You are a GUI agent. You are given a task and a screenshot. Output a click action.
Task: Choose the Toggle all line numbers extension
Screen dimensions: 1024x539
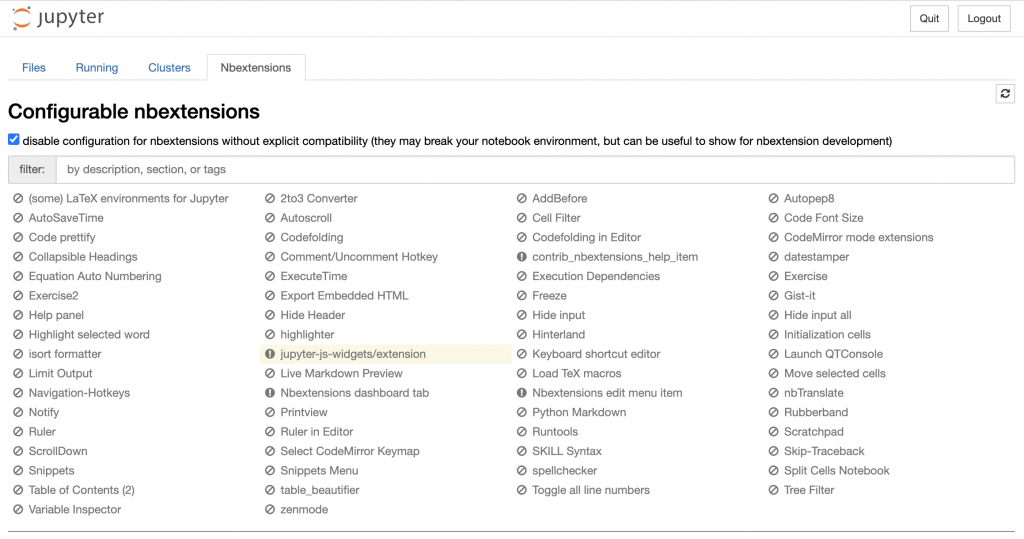(591, 490)
